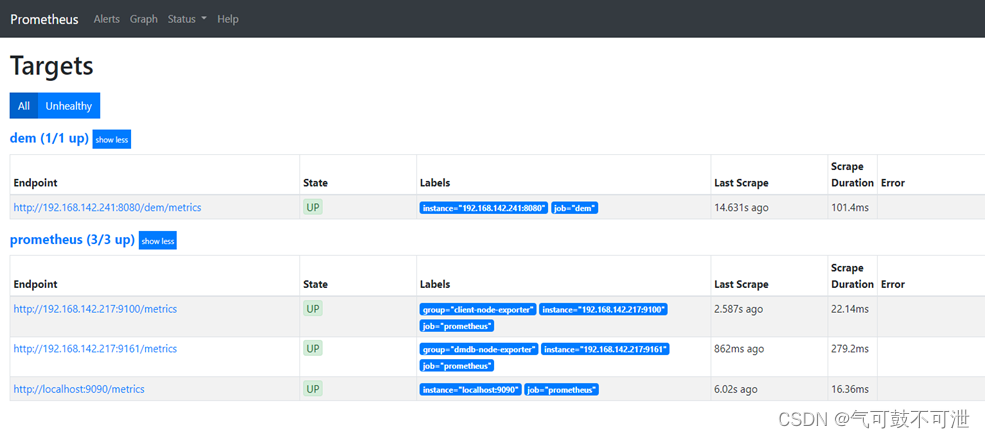Click scrape duration 101.4ms
985x438 pixels.
coord(850,207)
